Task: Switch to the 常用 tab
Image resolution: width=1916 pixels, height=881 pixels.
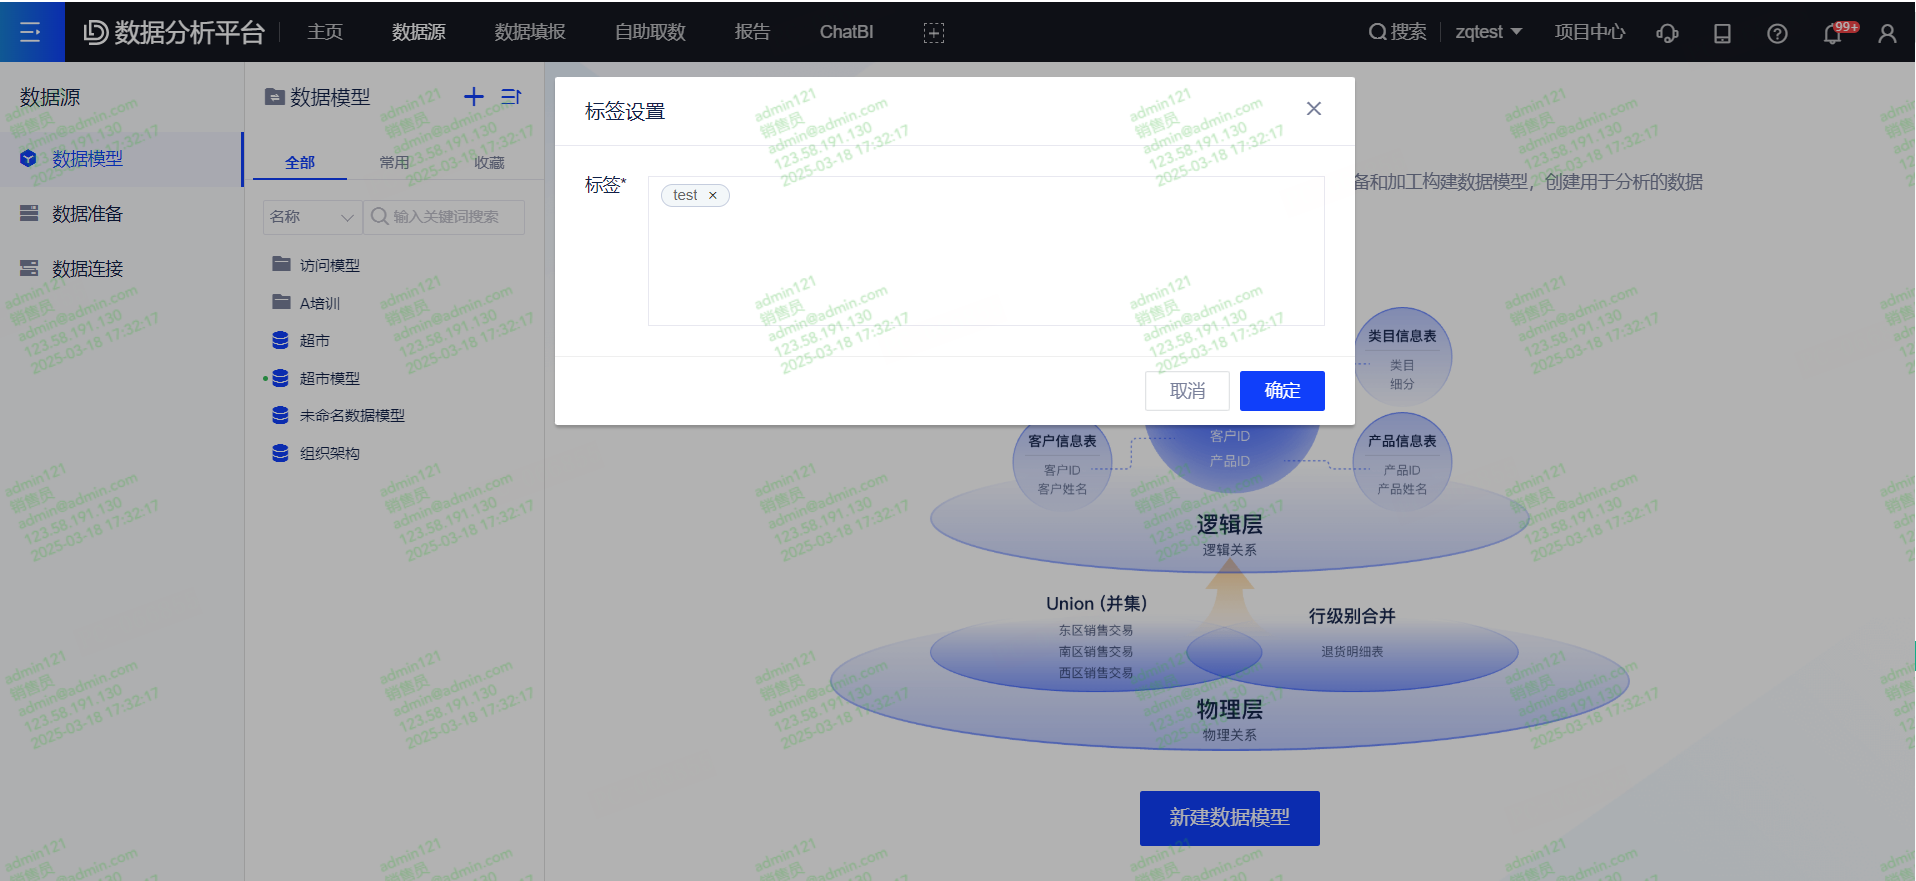Action: pyautogui.click(x=394, y=162)
